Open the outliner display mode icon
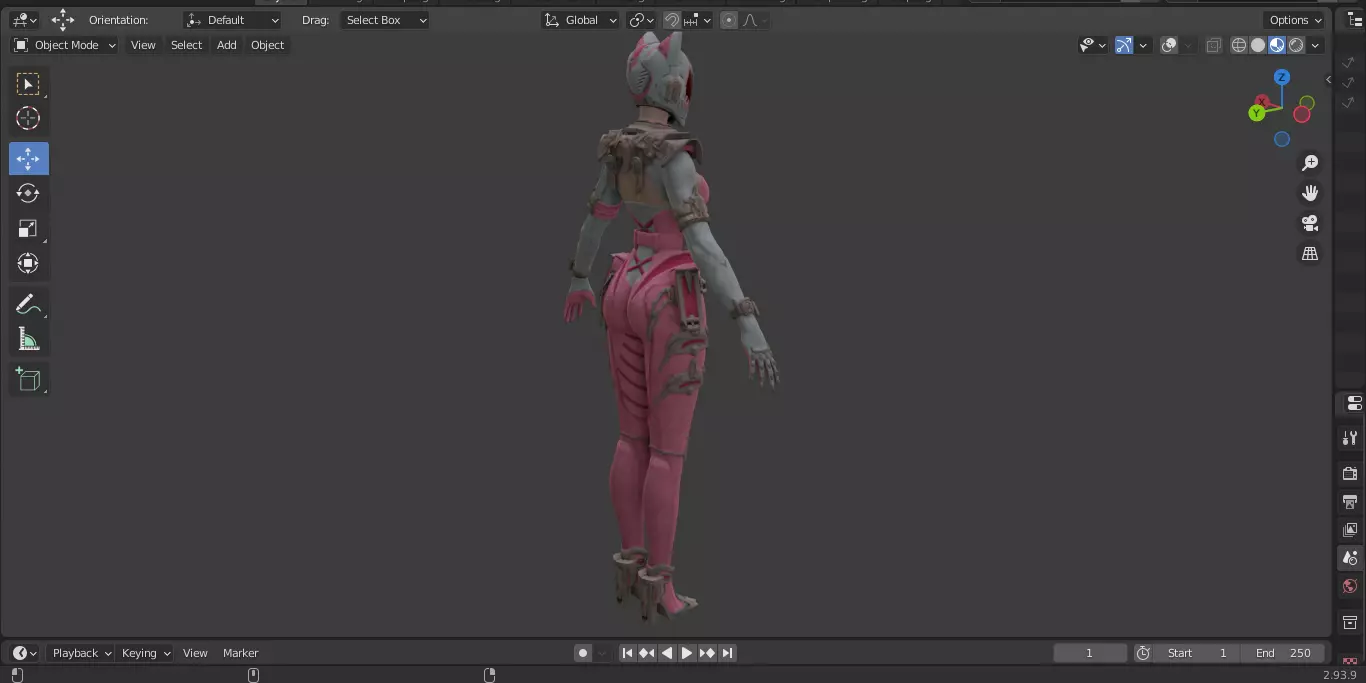Screen dimensions: 1366x683 (x=1355, y=20)
